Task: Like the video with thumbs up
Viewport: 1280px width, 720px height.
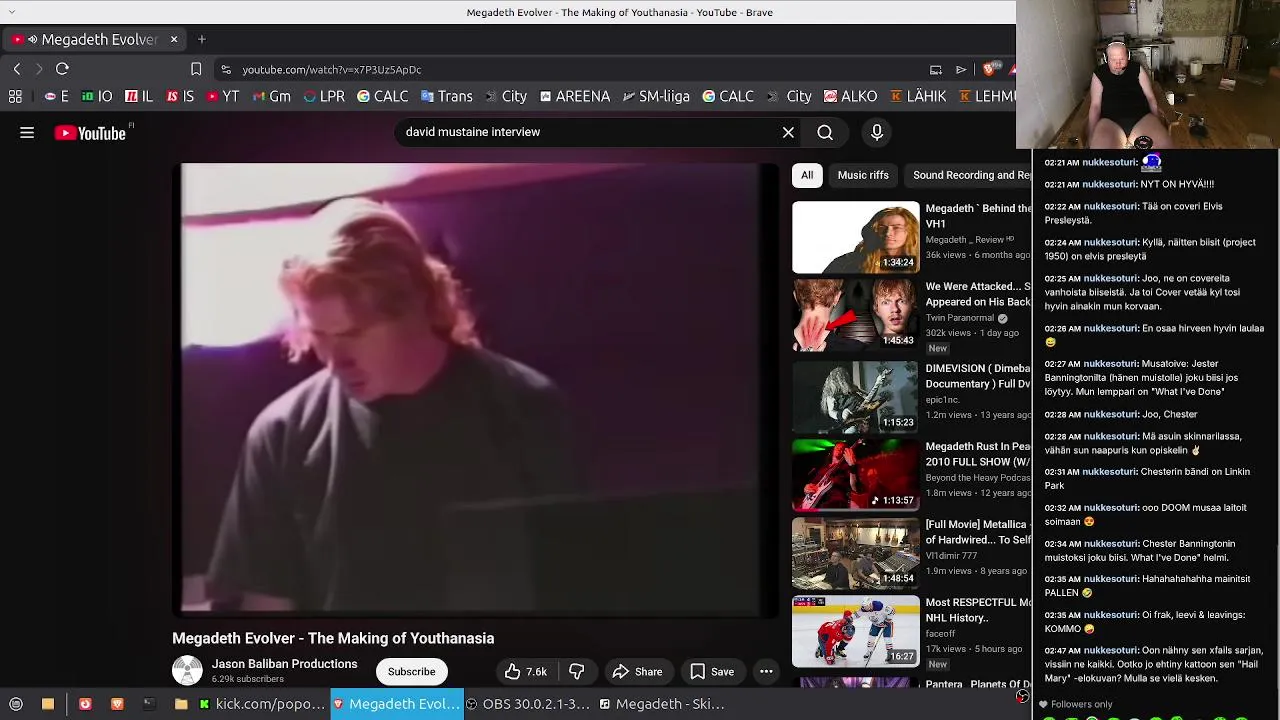Action: click(525, 672)
